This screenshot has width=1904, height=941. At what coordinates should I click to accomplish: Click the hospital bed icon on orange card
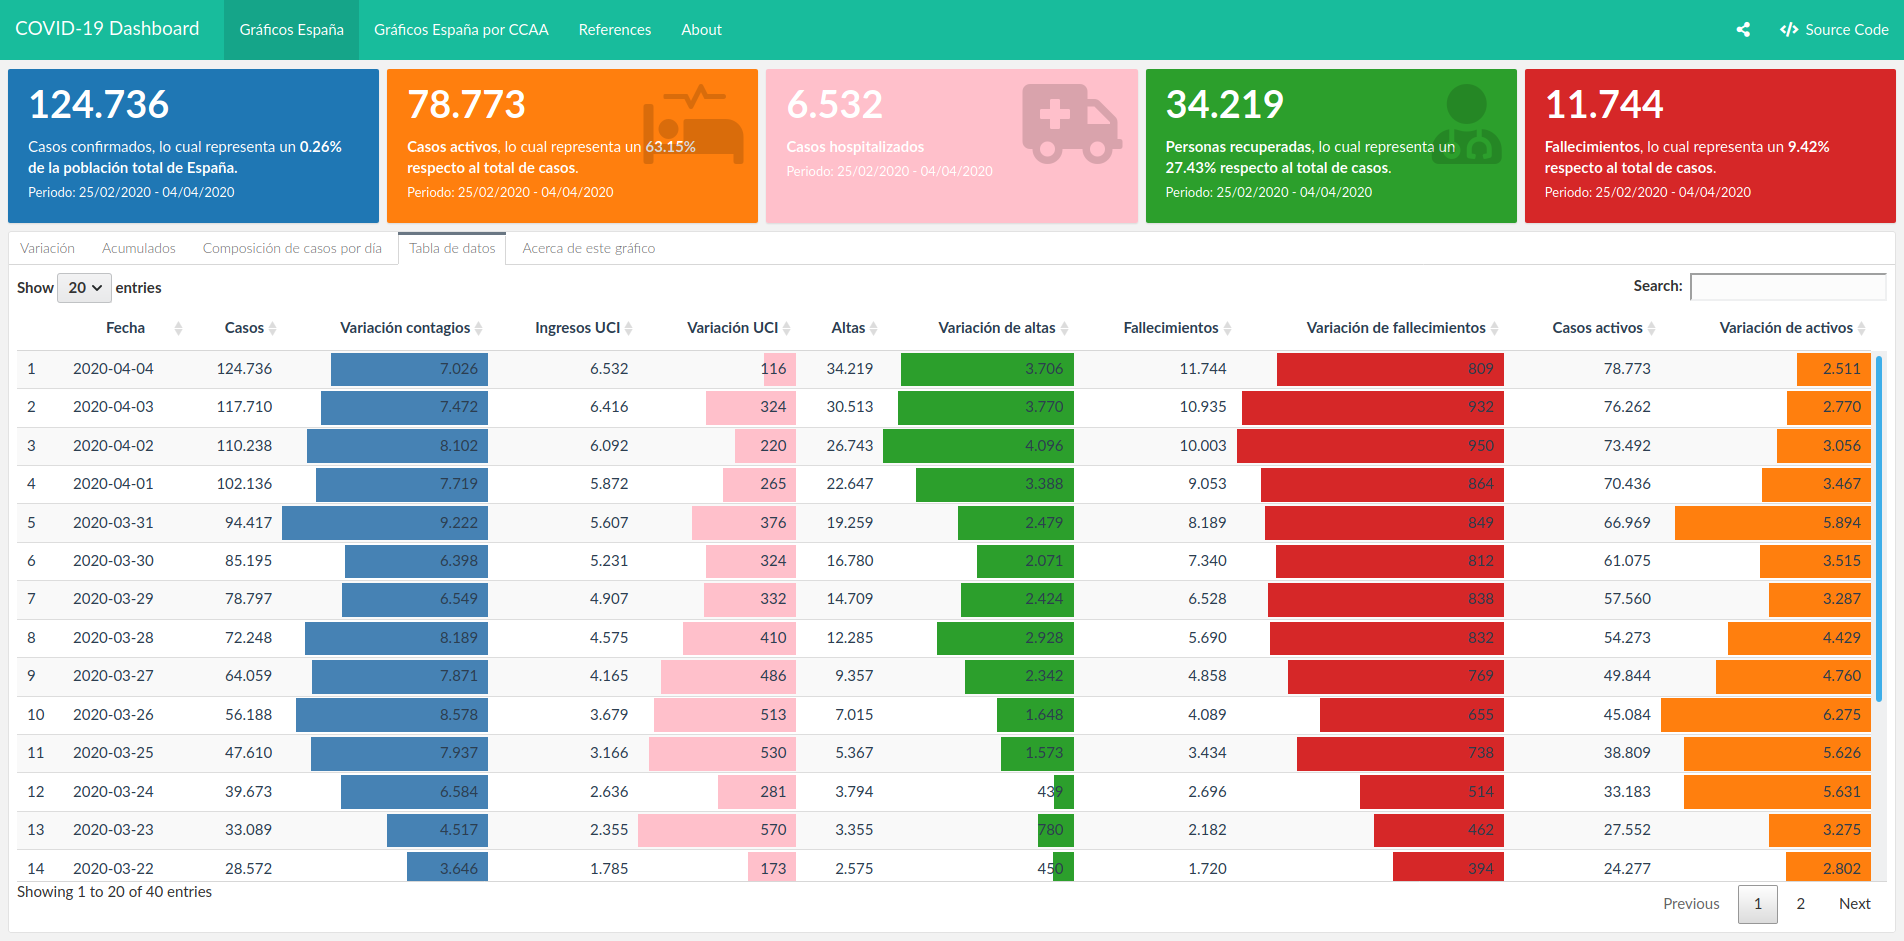click(693, 124)
